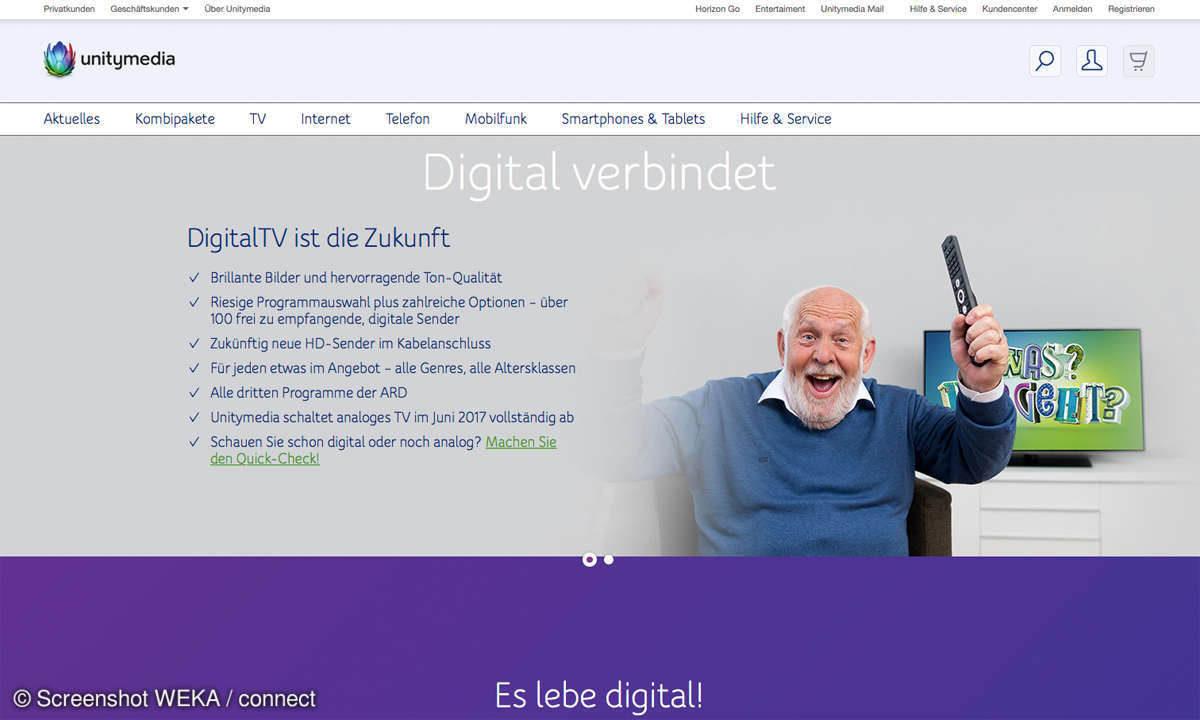
Task: Click text 'Alle dritten Programme der ARD'
Action: click(308, 393)
